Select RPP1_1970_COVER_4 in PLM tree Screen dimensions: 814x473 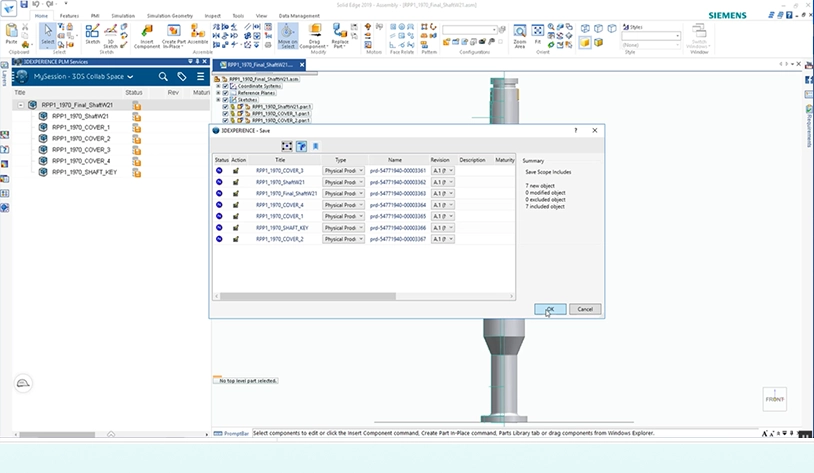pos(81,161)
